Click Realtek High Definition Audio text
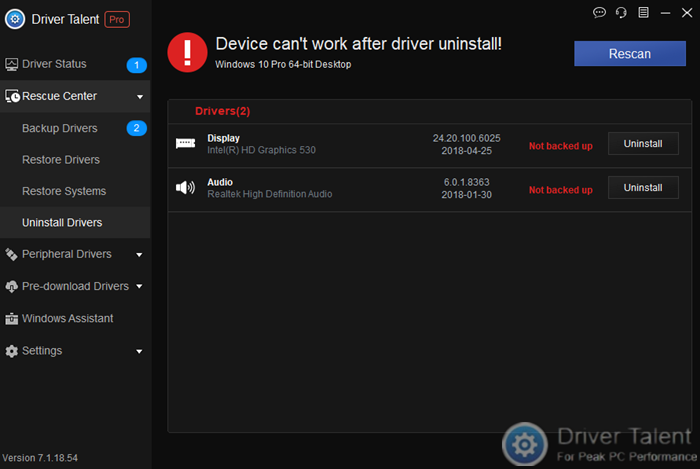 coord(270,194)
